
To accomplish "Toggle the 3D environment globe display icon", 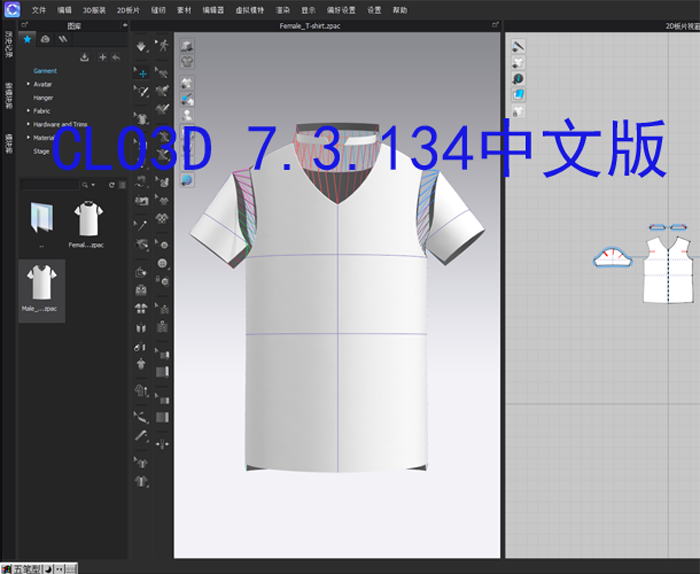I will [187, 180].
